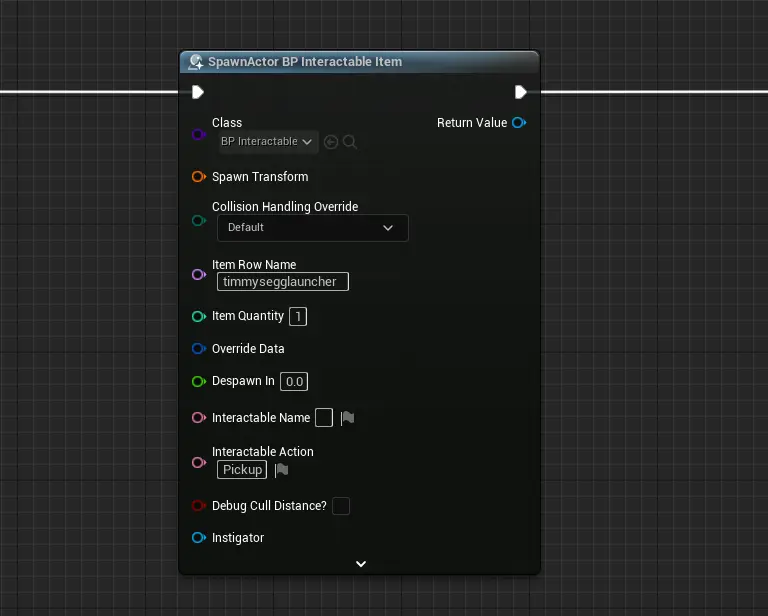This screenshot has width=768, height=616.
Task: Click the Override Data pin
Action: click(198, 349)
